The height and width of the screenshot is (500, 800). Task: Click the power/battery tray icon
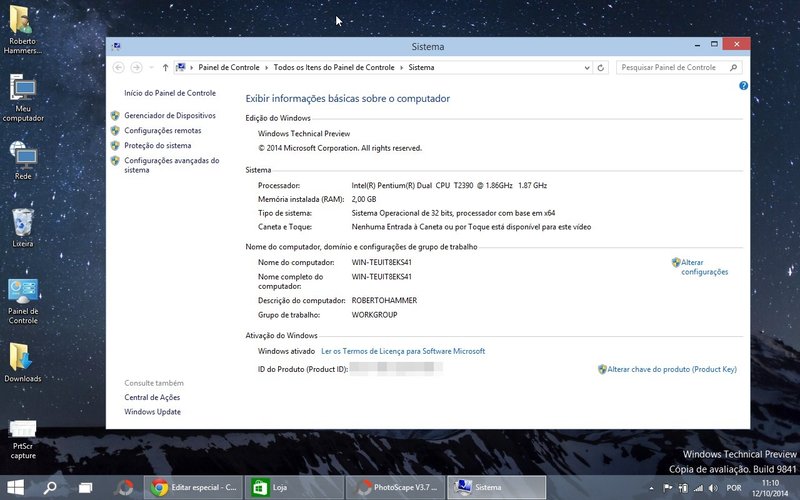coord(683,488)
